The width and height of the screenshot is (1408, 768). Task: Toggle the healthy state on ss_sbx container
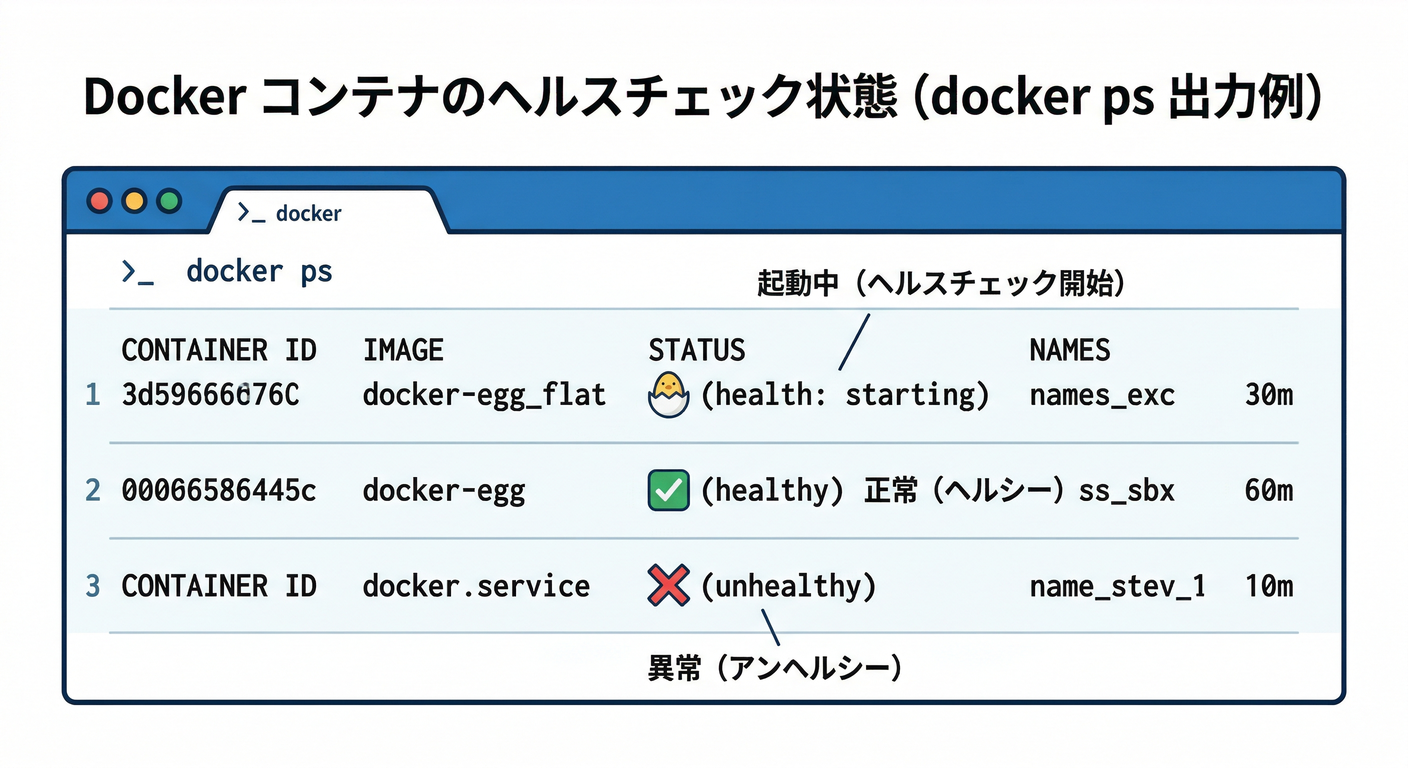[668, 489]
